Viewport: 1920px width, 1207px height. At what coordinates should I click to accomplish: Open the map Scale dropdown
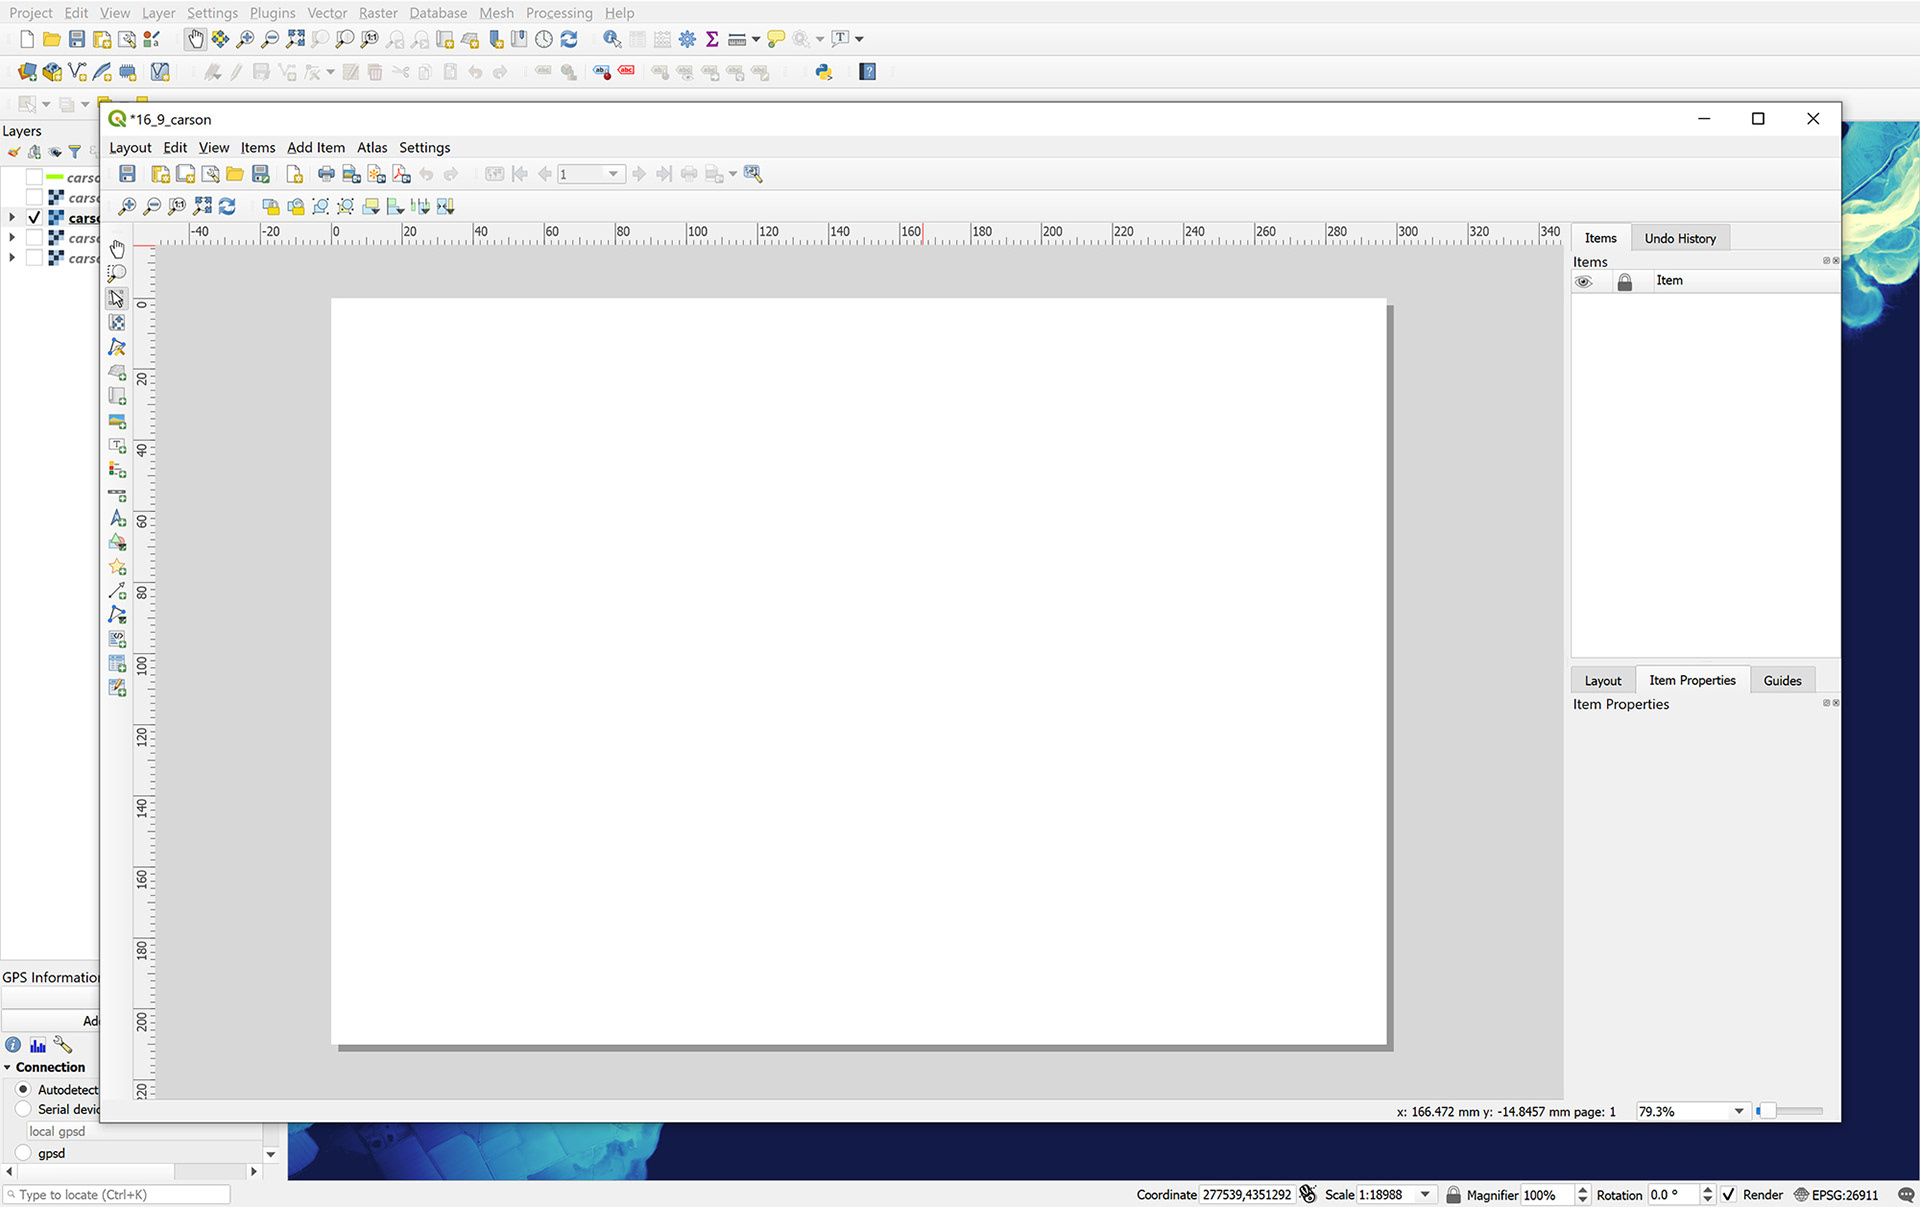pyautogui.click(x=1425, y=1195)
